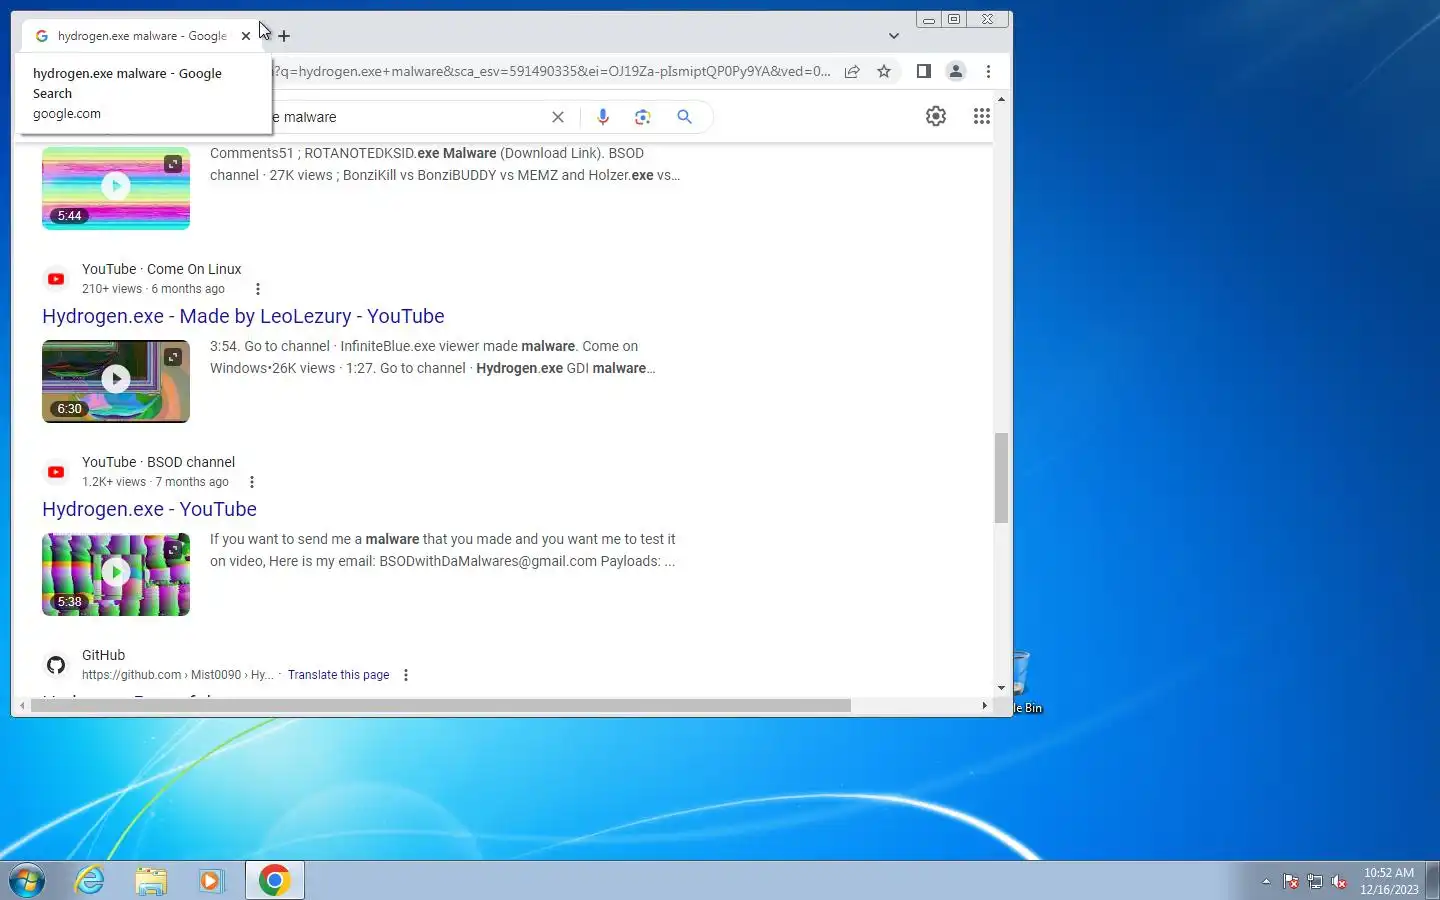
Task: Open options for the GitHub result
Action: pos(406,675)
